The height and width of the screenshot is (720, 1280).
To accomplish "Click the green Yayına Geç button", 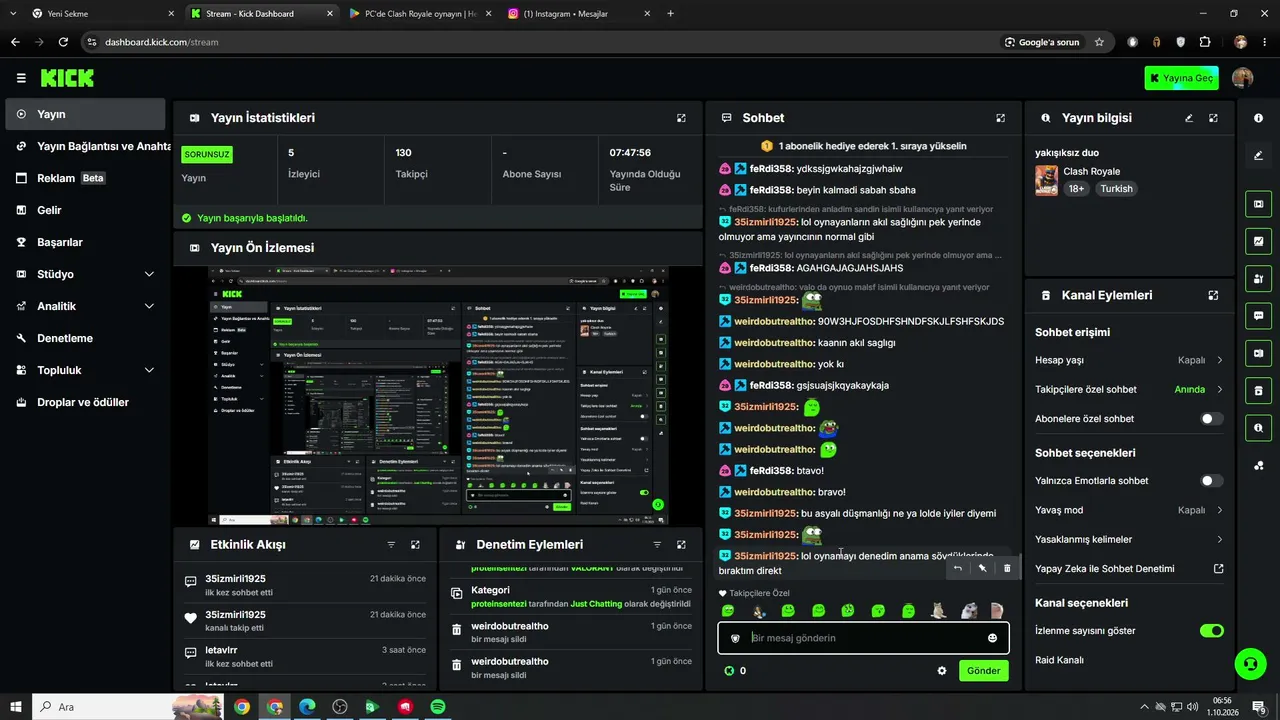I will (x=1181, y=78).
